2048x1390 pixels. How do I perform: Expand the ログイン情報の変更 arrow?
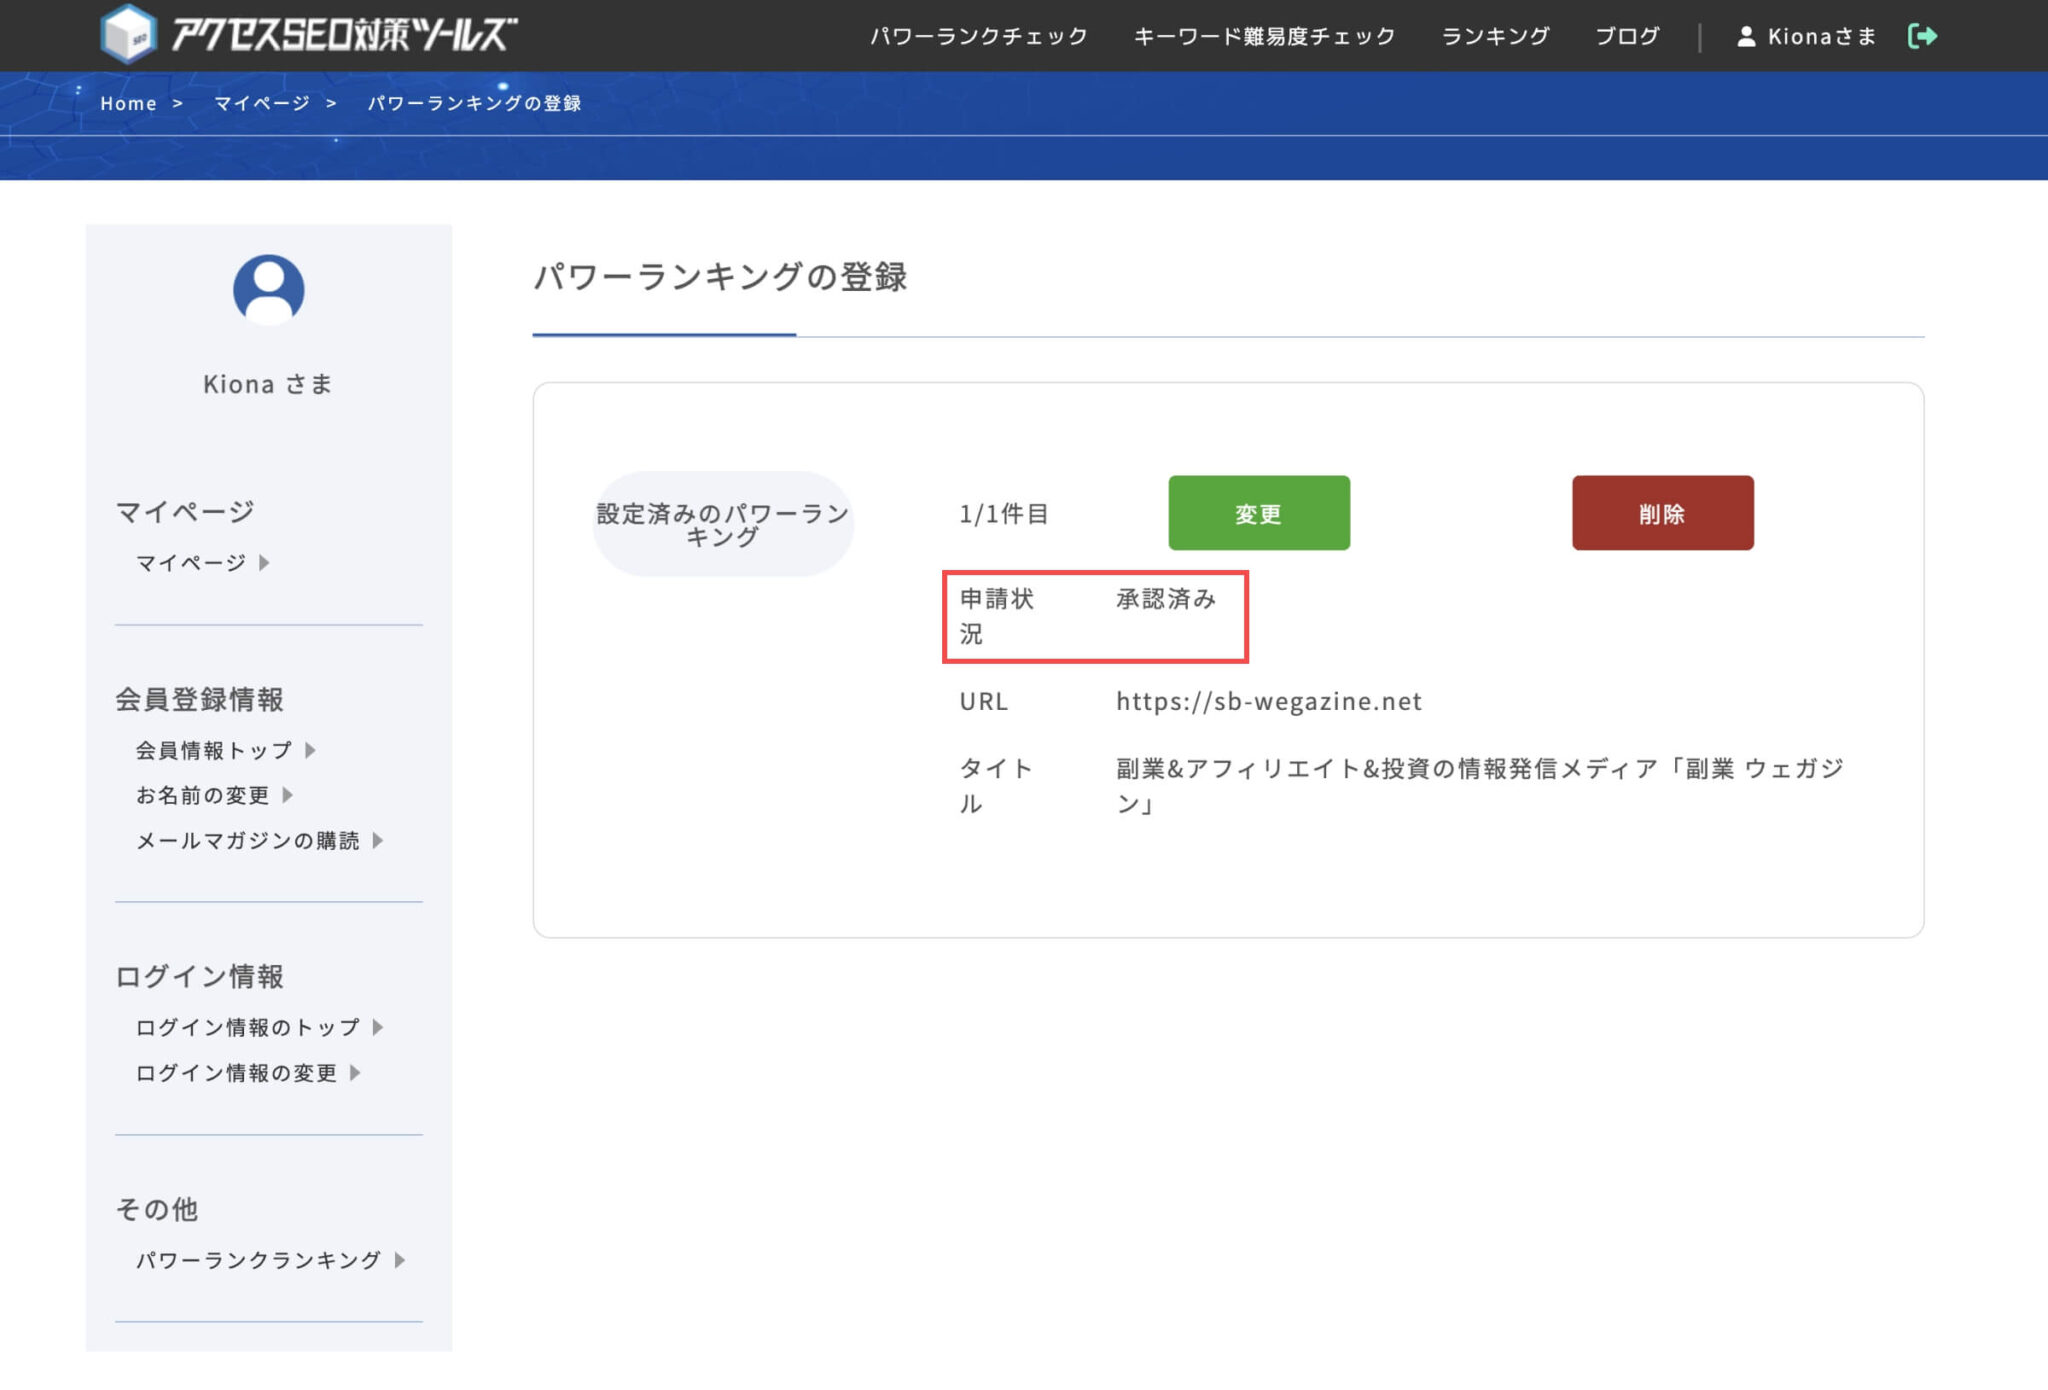click(354, 1073)
